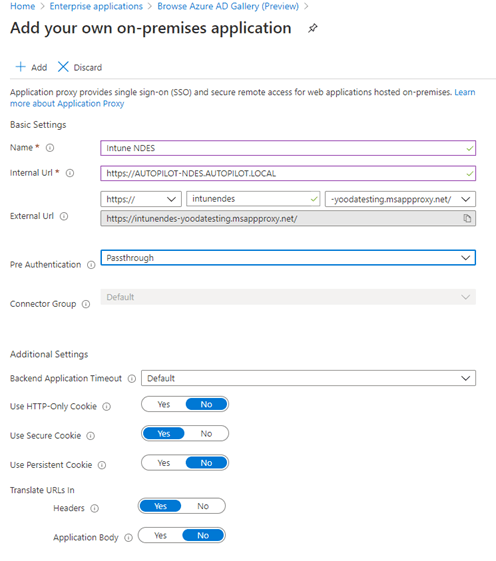Show info tooltip for Connector Group
This screenshot has height=561, width=496.
pos(86,304)
